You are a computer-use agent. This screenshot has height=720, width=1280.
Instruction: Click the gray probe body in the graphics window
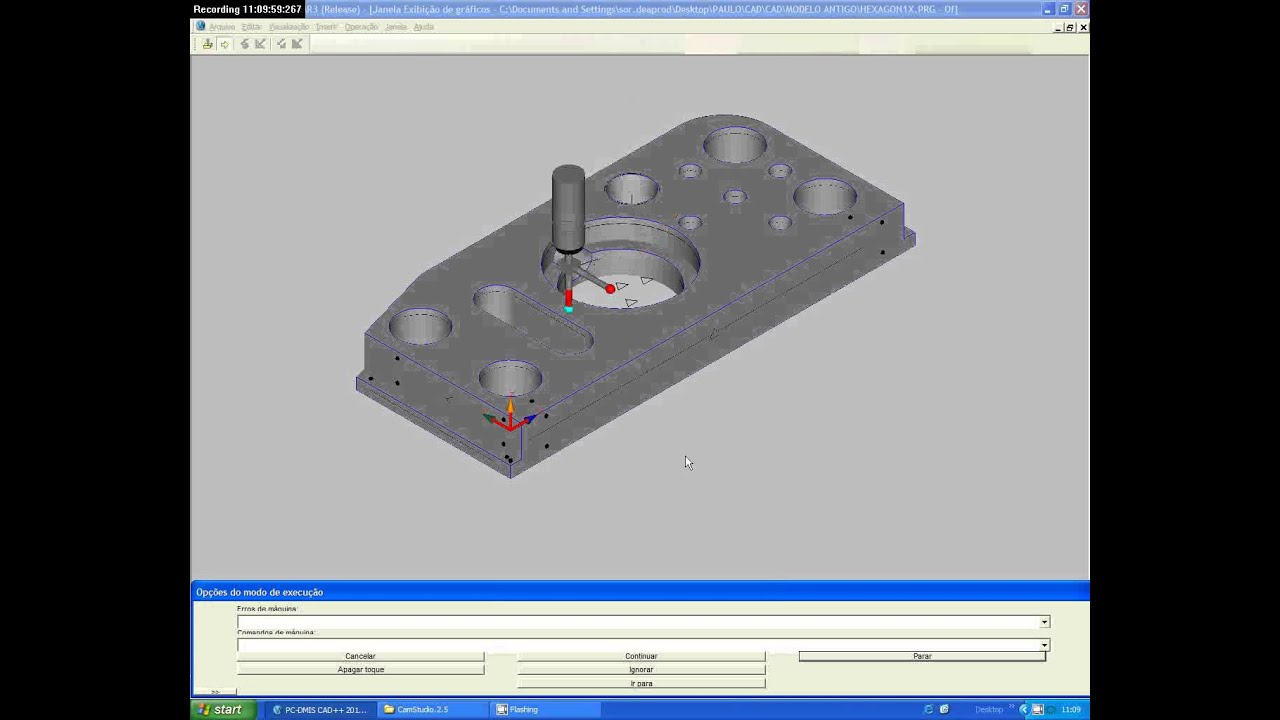(x=568, y=208)
